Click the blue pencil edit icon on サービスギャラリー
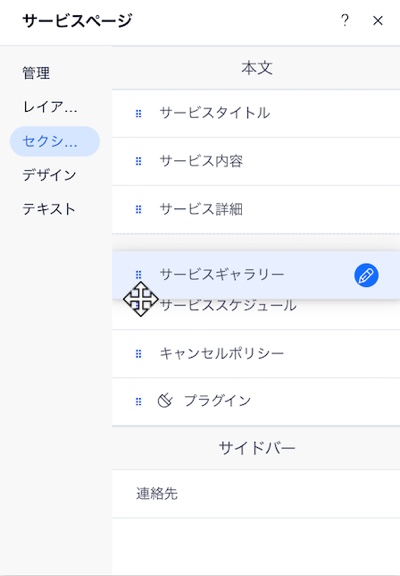This screenshot has height=576, width=400. pos(366,276)
